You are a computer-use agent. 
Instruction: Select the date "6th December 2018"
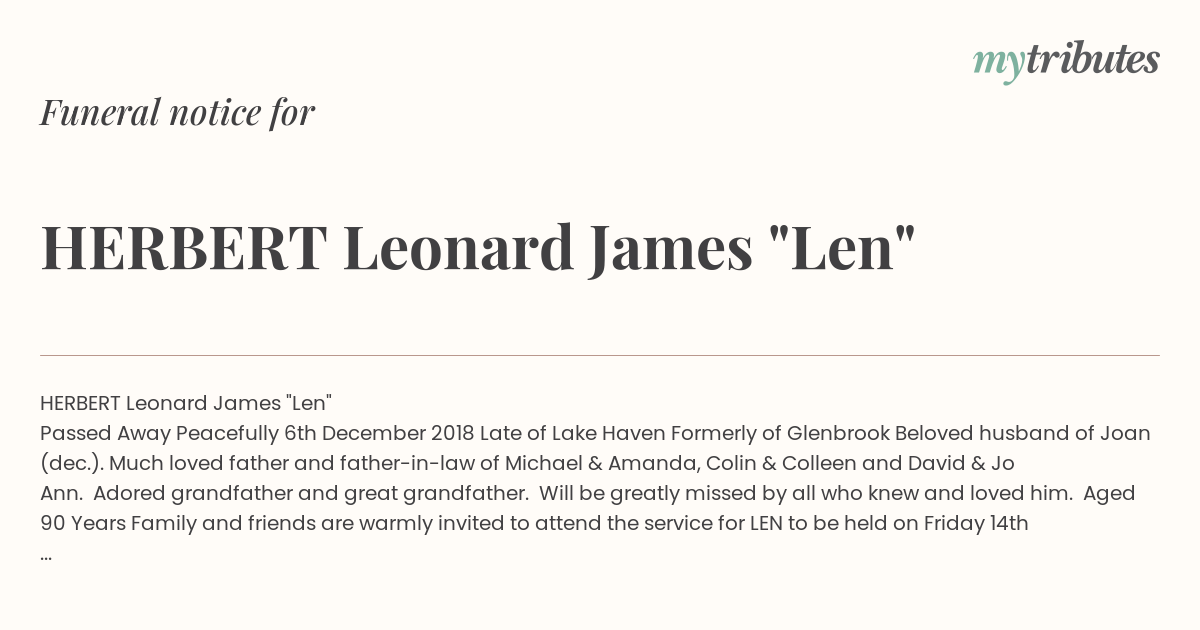(x=379, y=433)
